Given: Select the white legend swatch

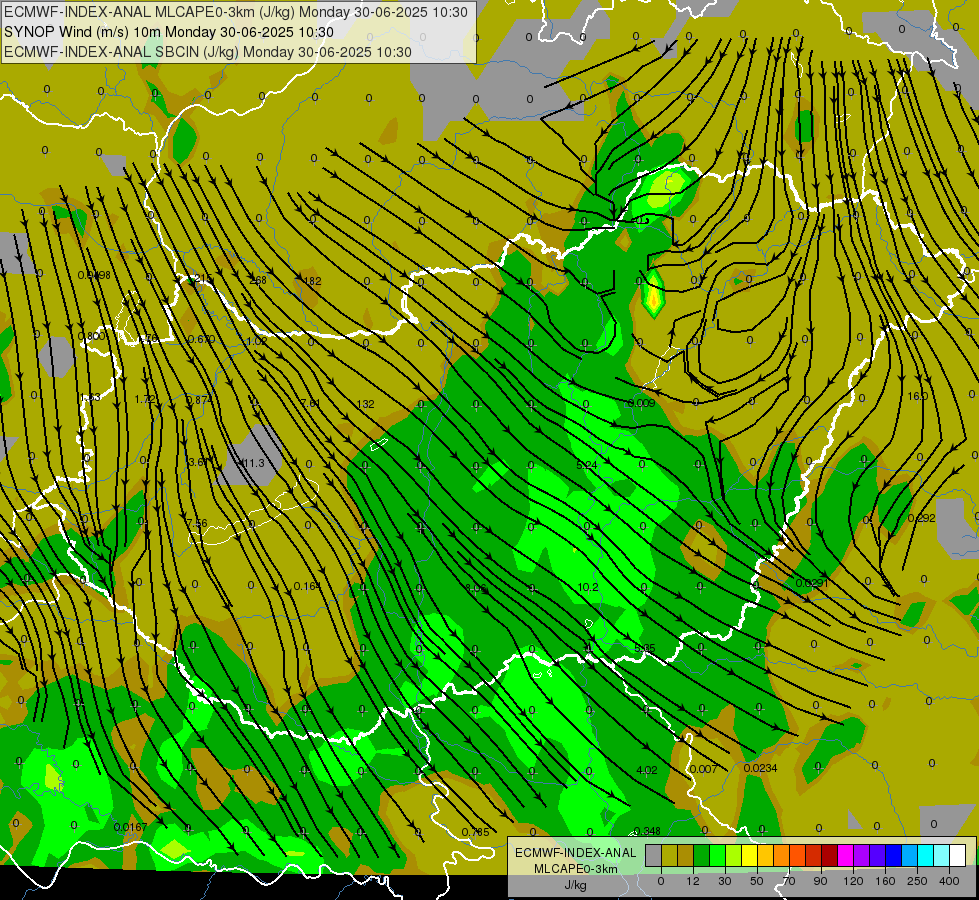Looking at the screenshot, I should [x=958, y=855].
